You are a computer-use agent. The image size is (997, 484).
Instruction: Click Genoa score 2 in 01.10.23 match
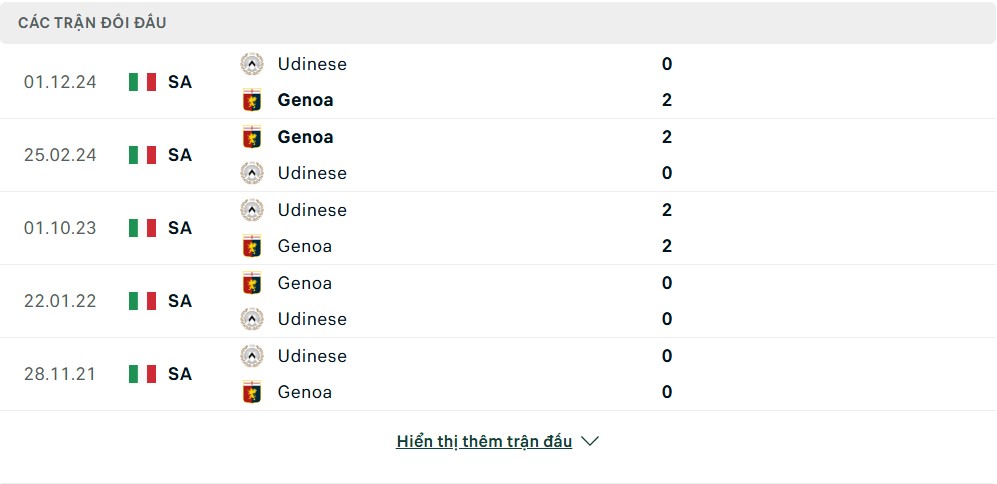tap(667, 246)
